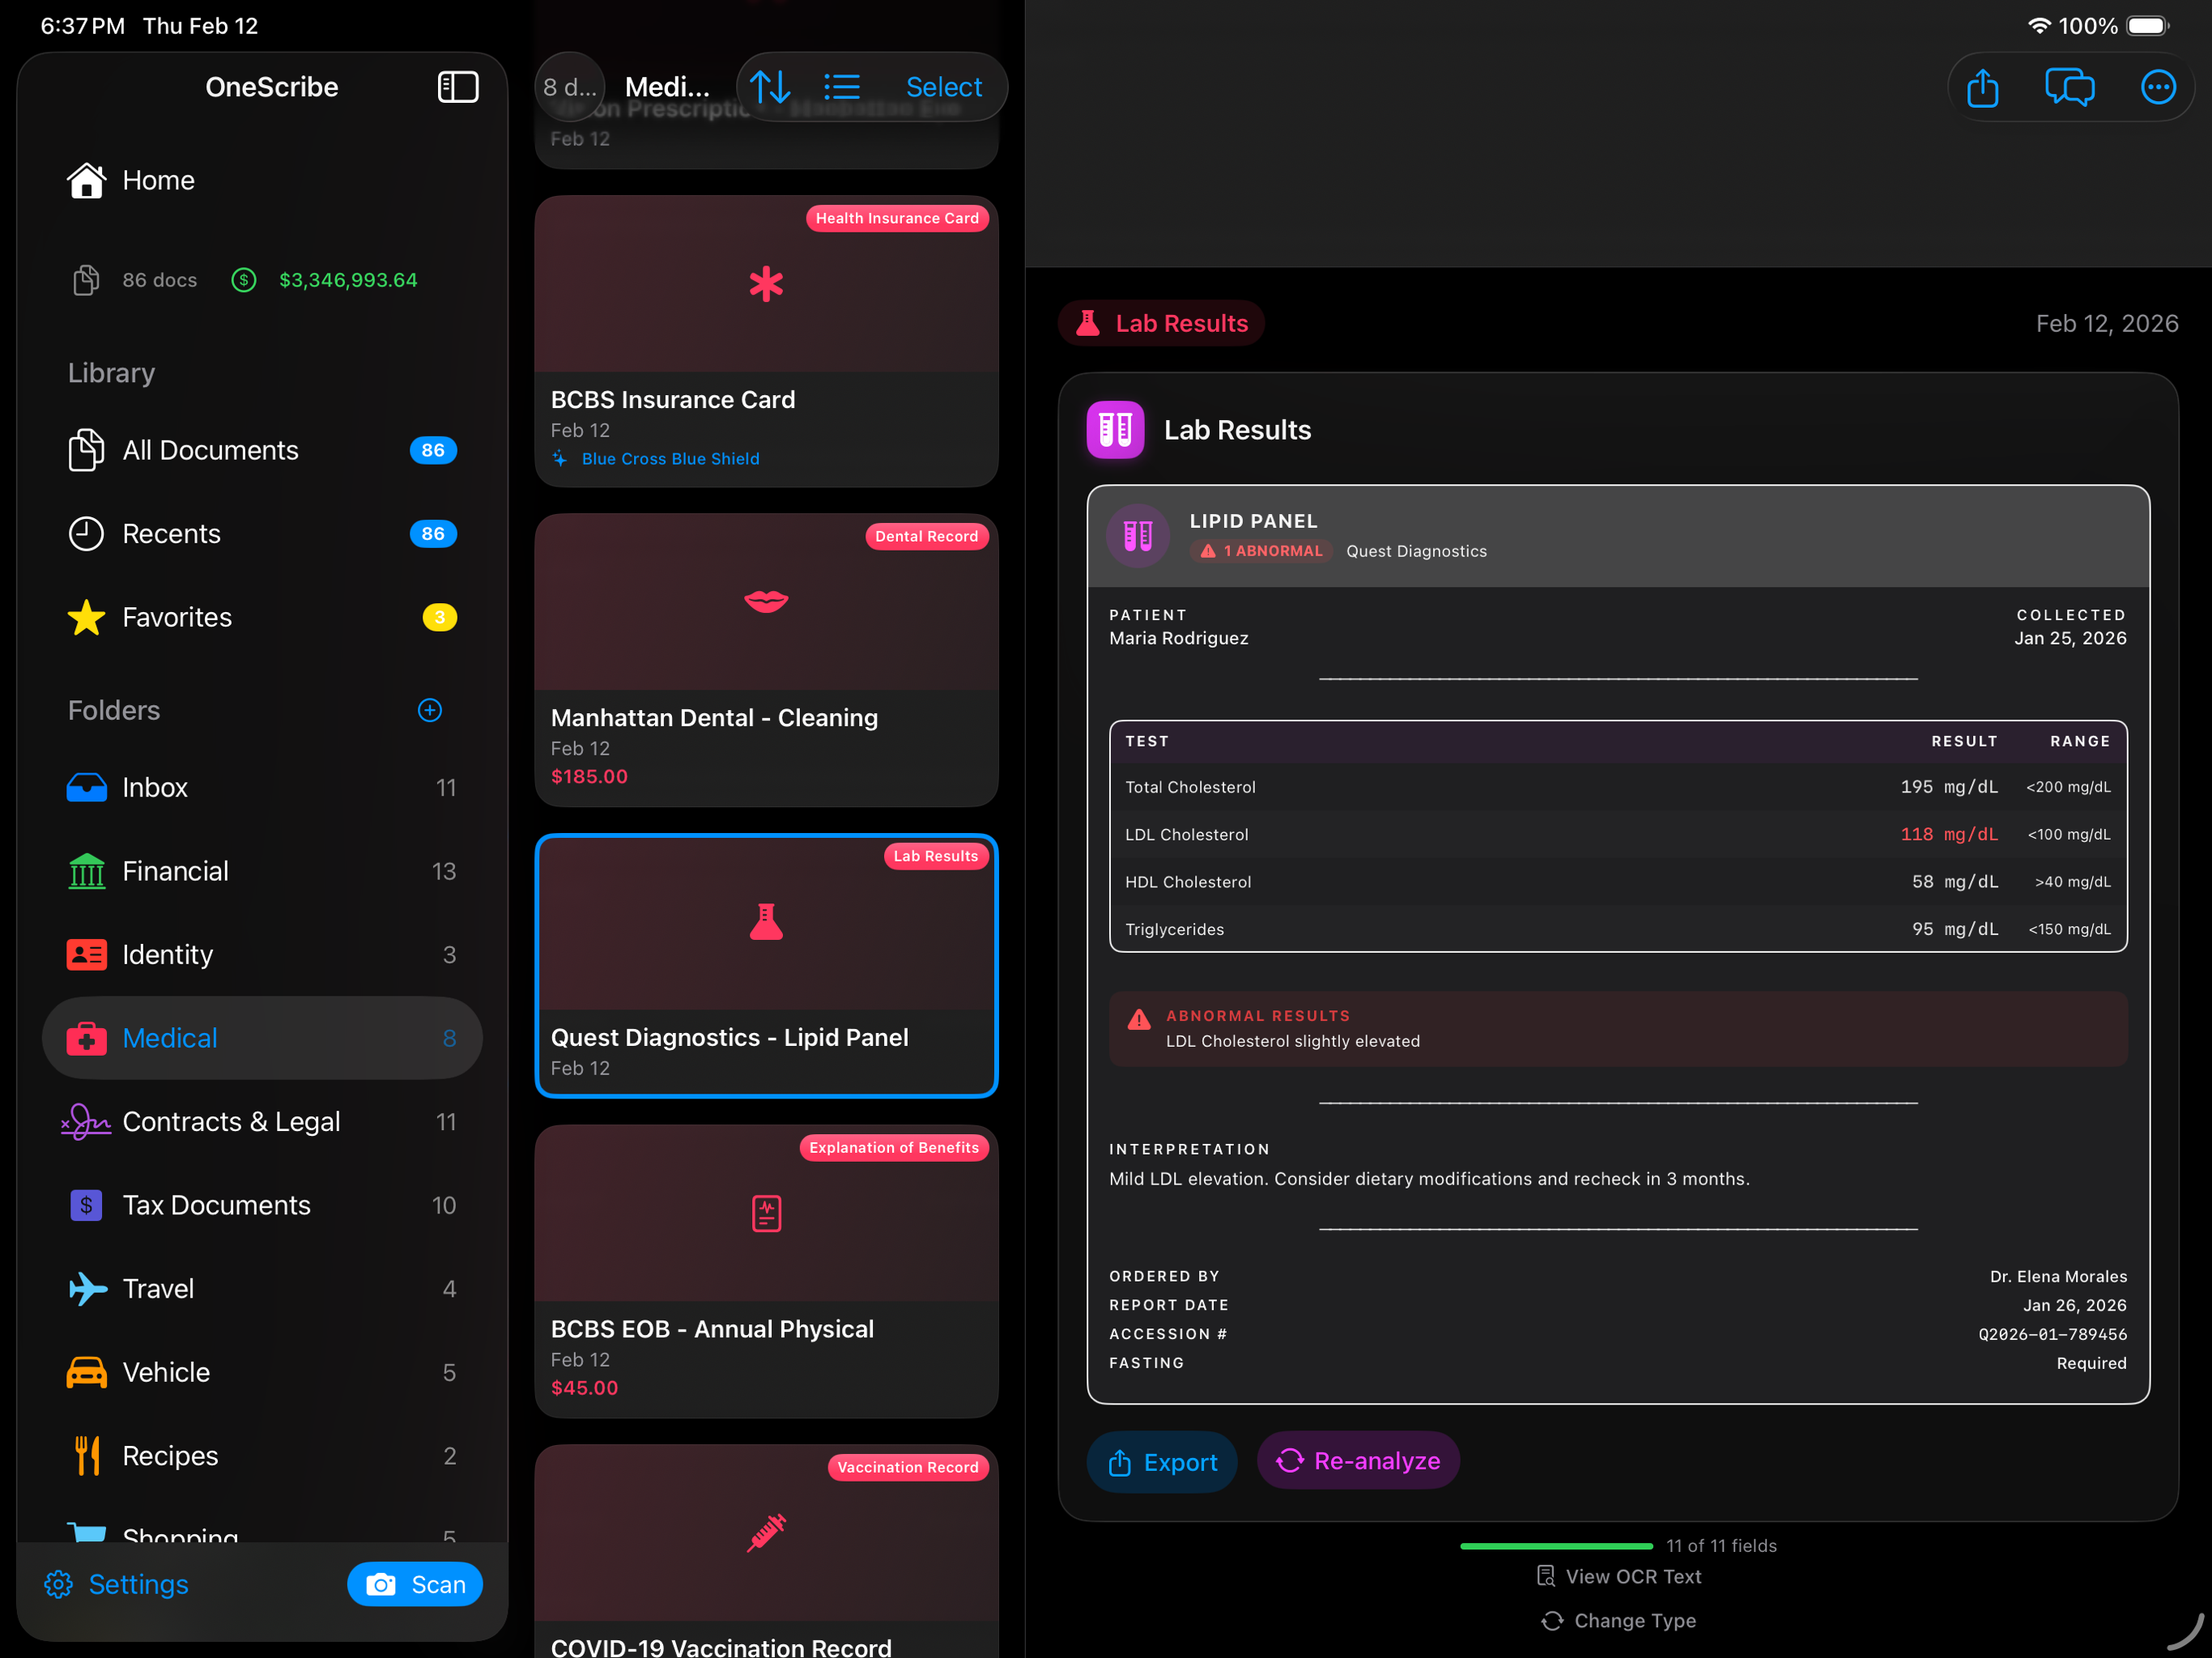Open COVID-19 Vaccination Record card
This screenshot has width=2212, height=1658.
(x=766, y=1550)
